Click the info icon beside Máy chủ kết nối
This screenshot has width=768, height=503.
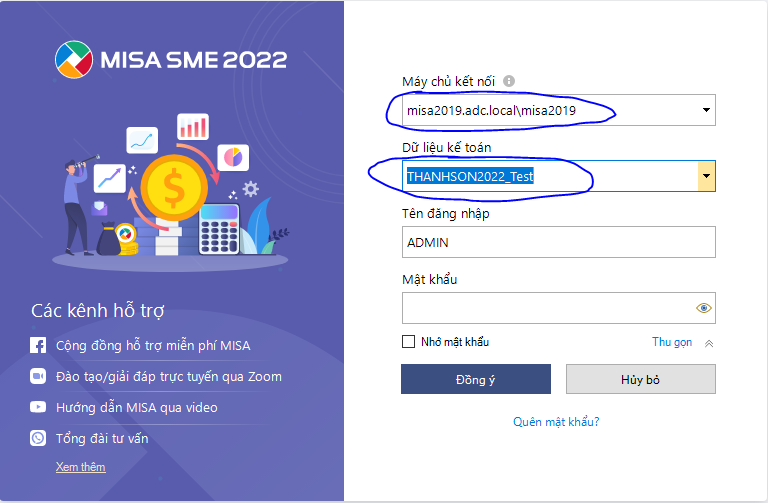point(509,81)
